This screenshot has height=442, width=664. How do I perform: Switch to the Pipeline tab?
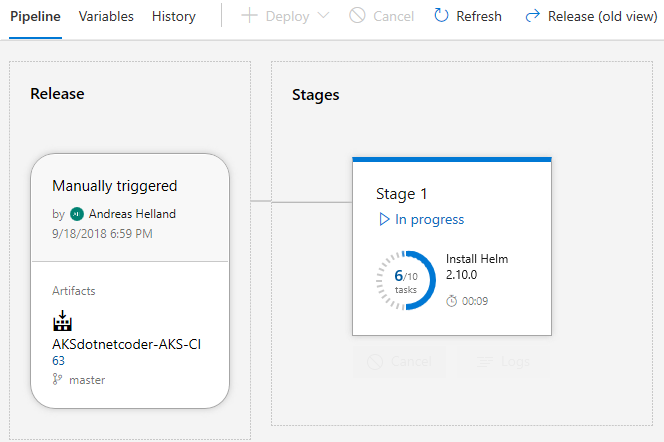click(36, 16)
